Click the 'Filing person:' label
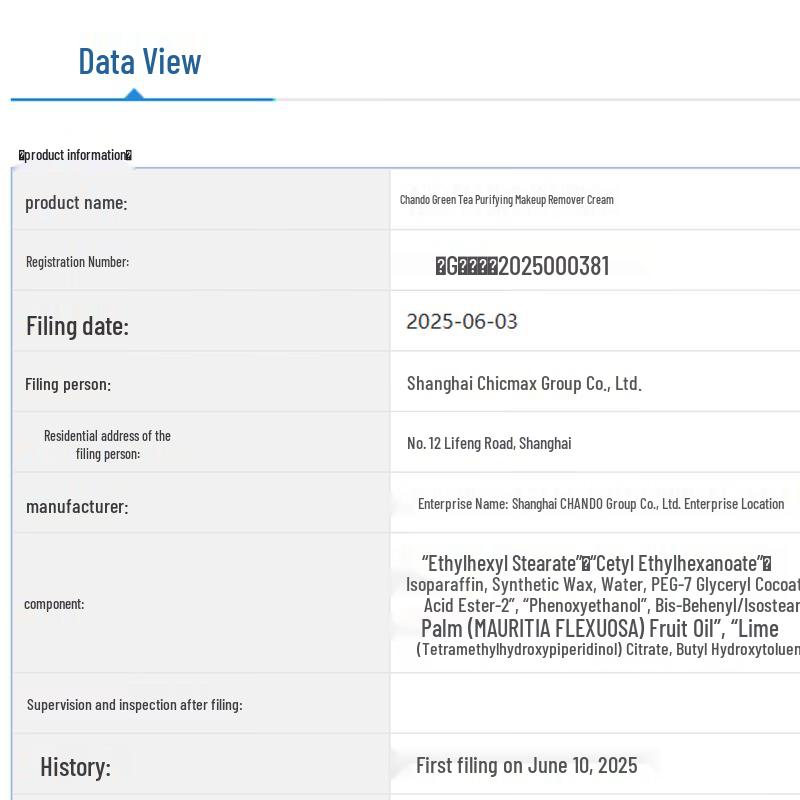 pyautogui.click(x=68, y=384)
